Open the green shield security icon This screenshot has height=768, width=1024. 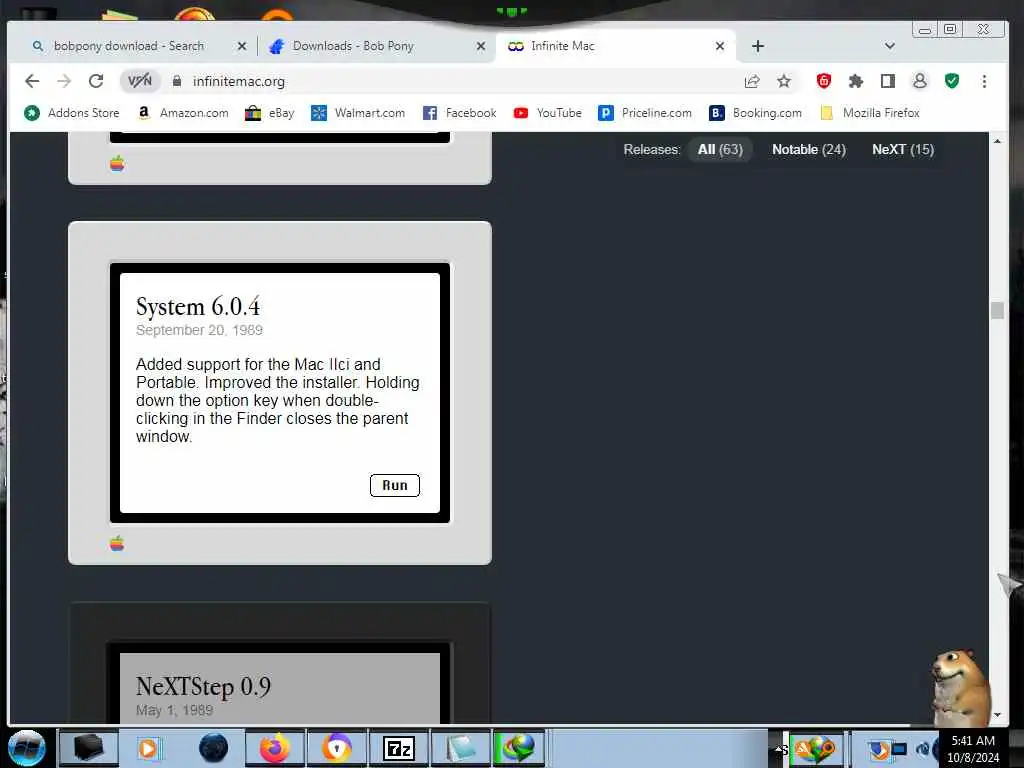952,81
